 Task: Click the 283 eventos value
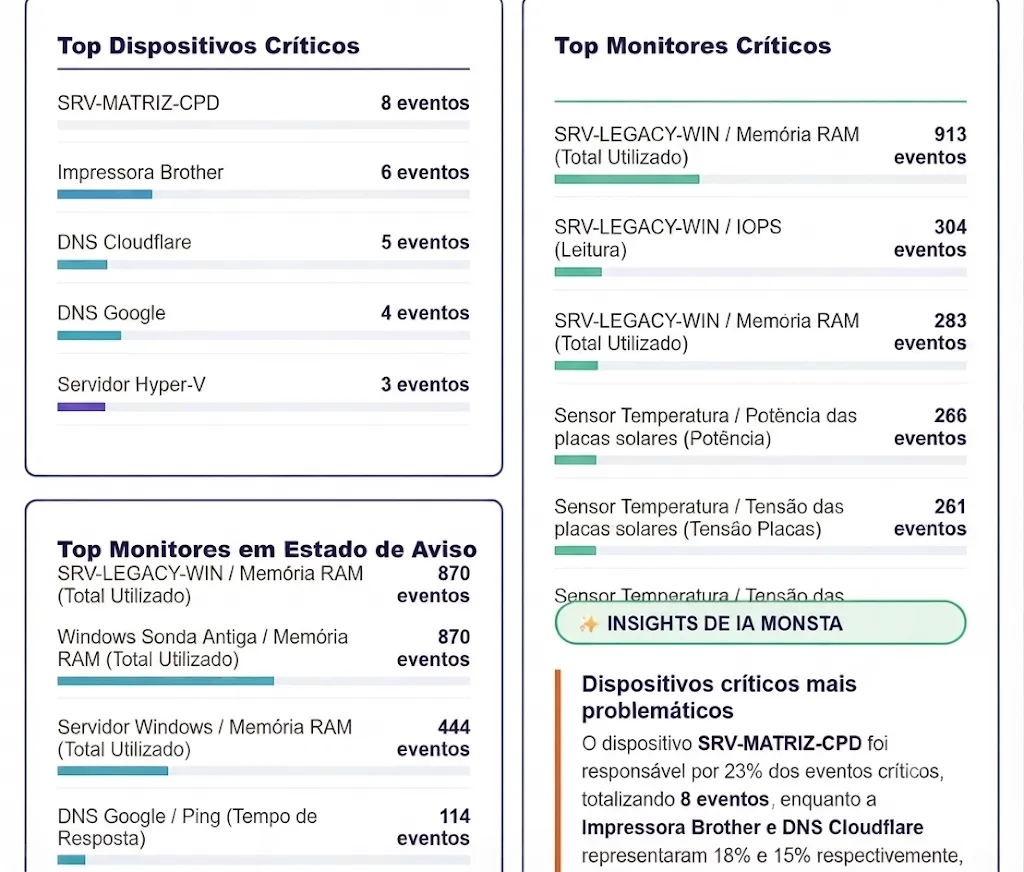click(x=930, y=332)
